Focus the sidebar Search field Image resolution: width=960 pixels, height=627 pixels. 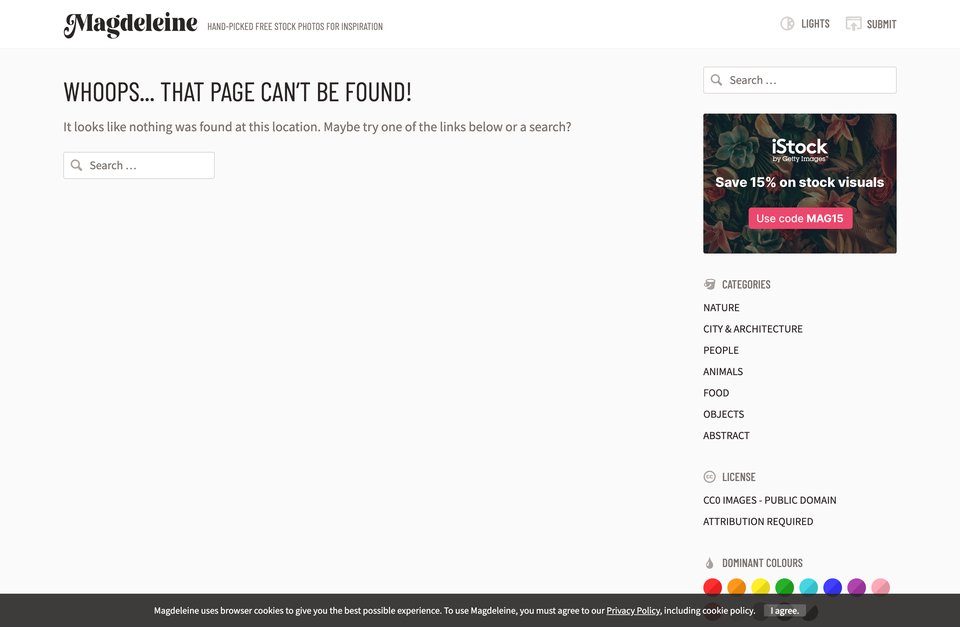[800, 80]
